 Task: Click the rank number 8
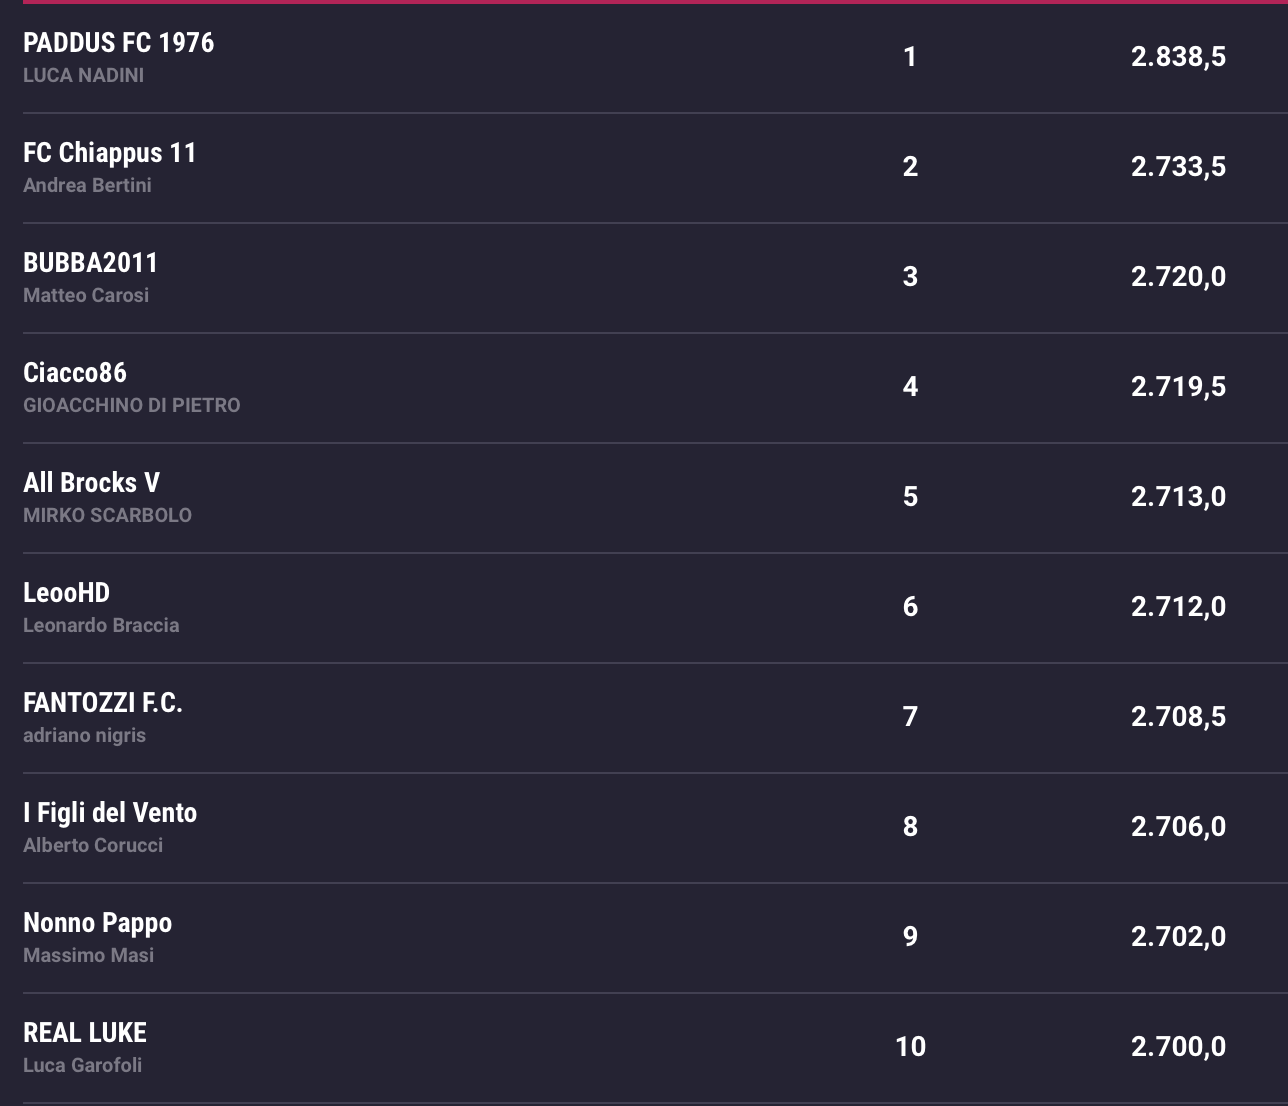[910, 827]
